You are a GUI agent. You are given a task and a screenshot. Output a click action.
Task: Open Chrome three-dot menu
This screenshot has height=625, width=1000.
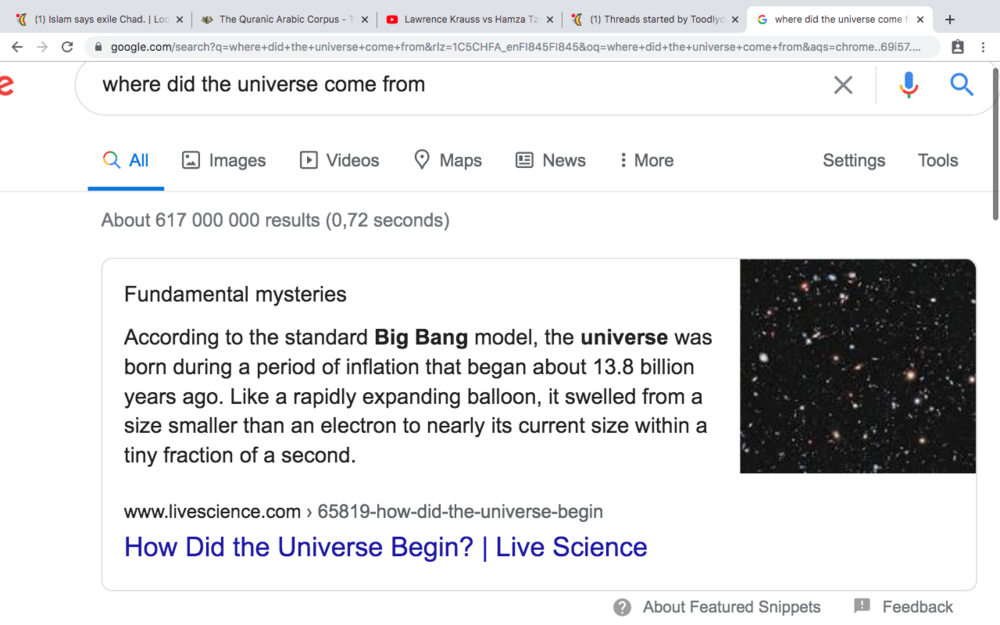coord(983,47)
